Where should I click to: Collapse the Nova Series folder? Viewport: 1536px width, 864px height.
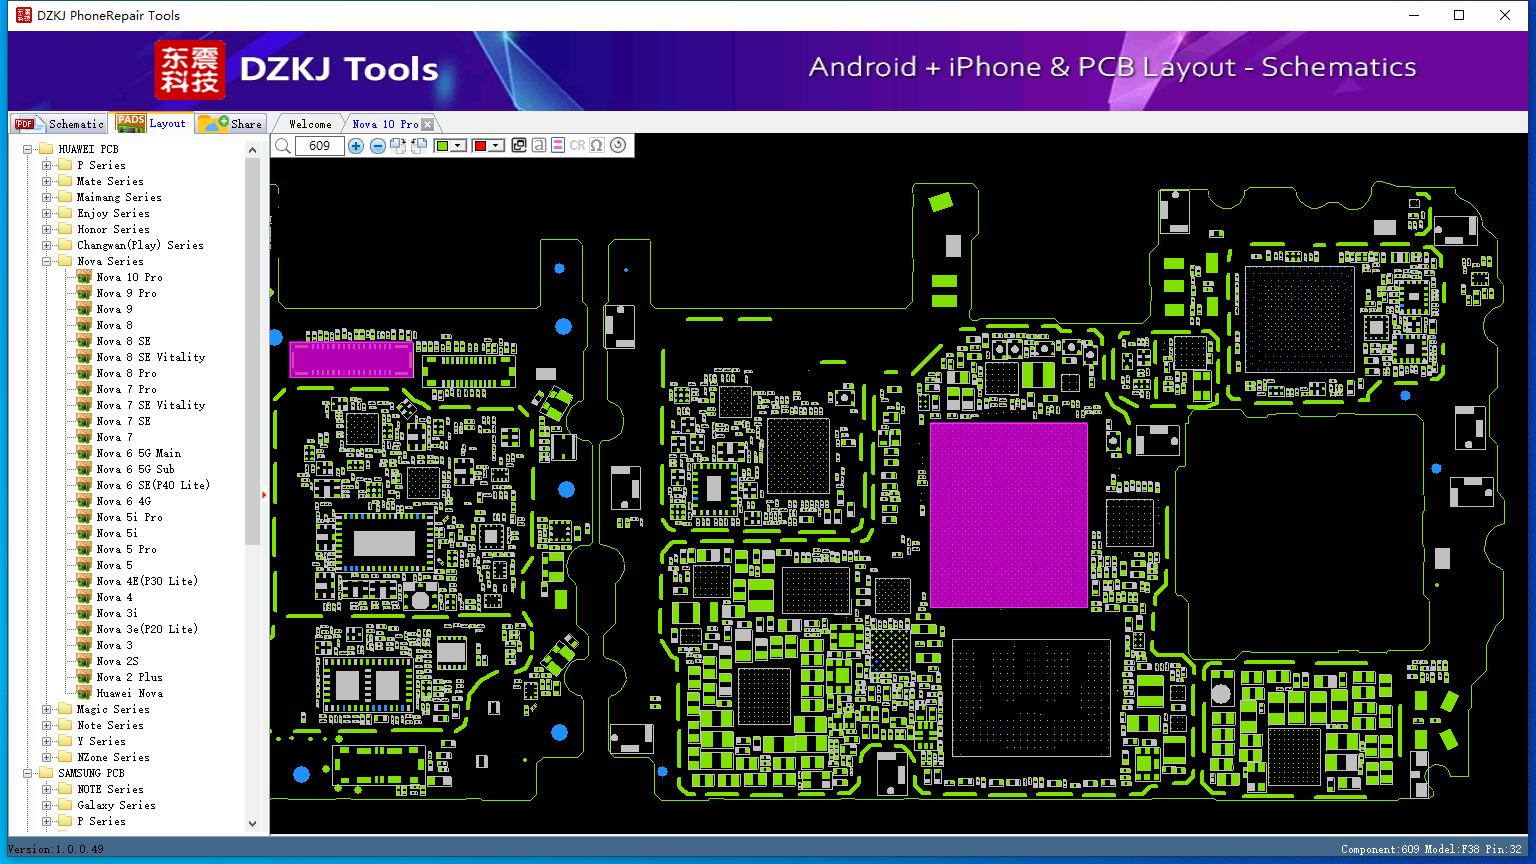click(x=46, y=261)
